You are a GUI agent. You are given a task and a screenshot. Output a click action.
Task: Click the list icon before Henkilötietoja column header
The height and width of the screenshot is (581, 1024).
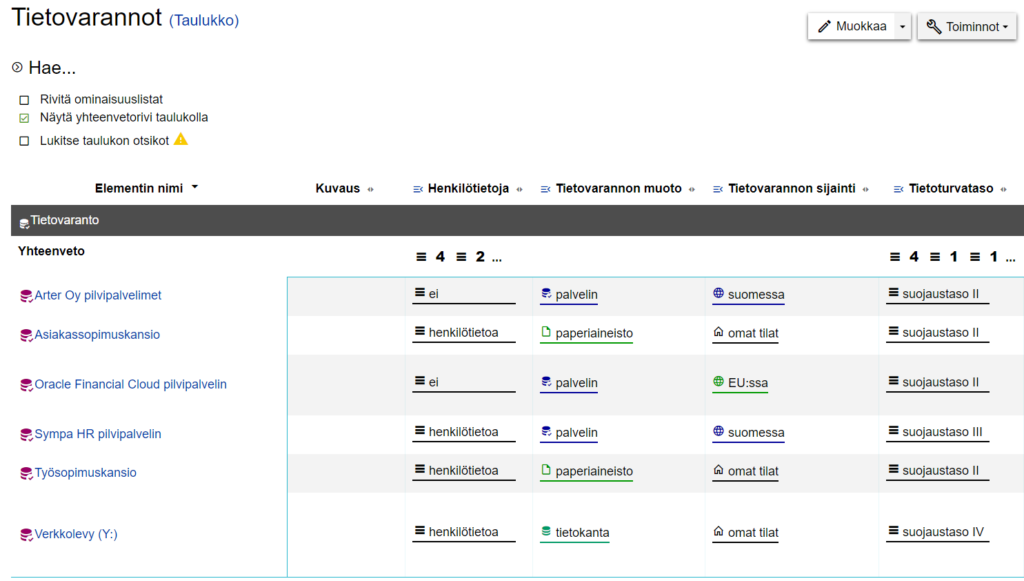pyautogui.click(x=418, y=189)
